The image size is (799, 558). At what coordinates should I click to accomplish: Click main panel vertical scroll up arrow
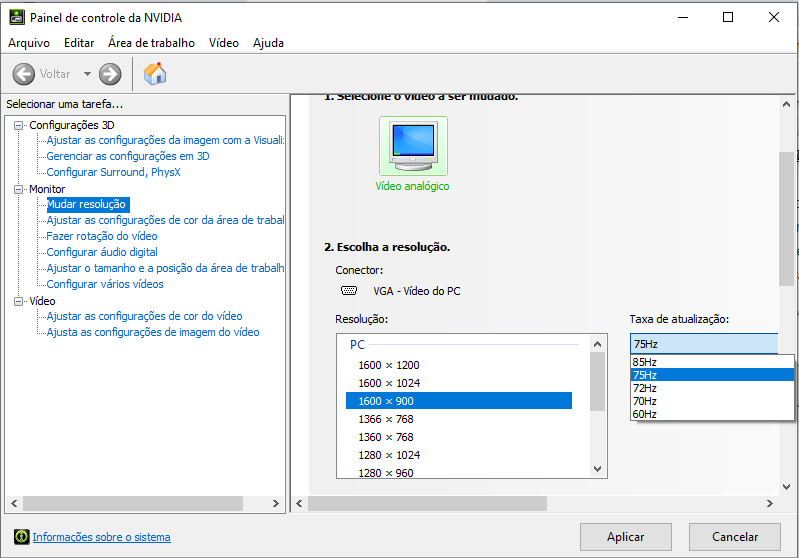pos(786,104)
